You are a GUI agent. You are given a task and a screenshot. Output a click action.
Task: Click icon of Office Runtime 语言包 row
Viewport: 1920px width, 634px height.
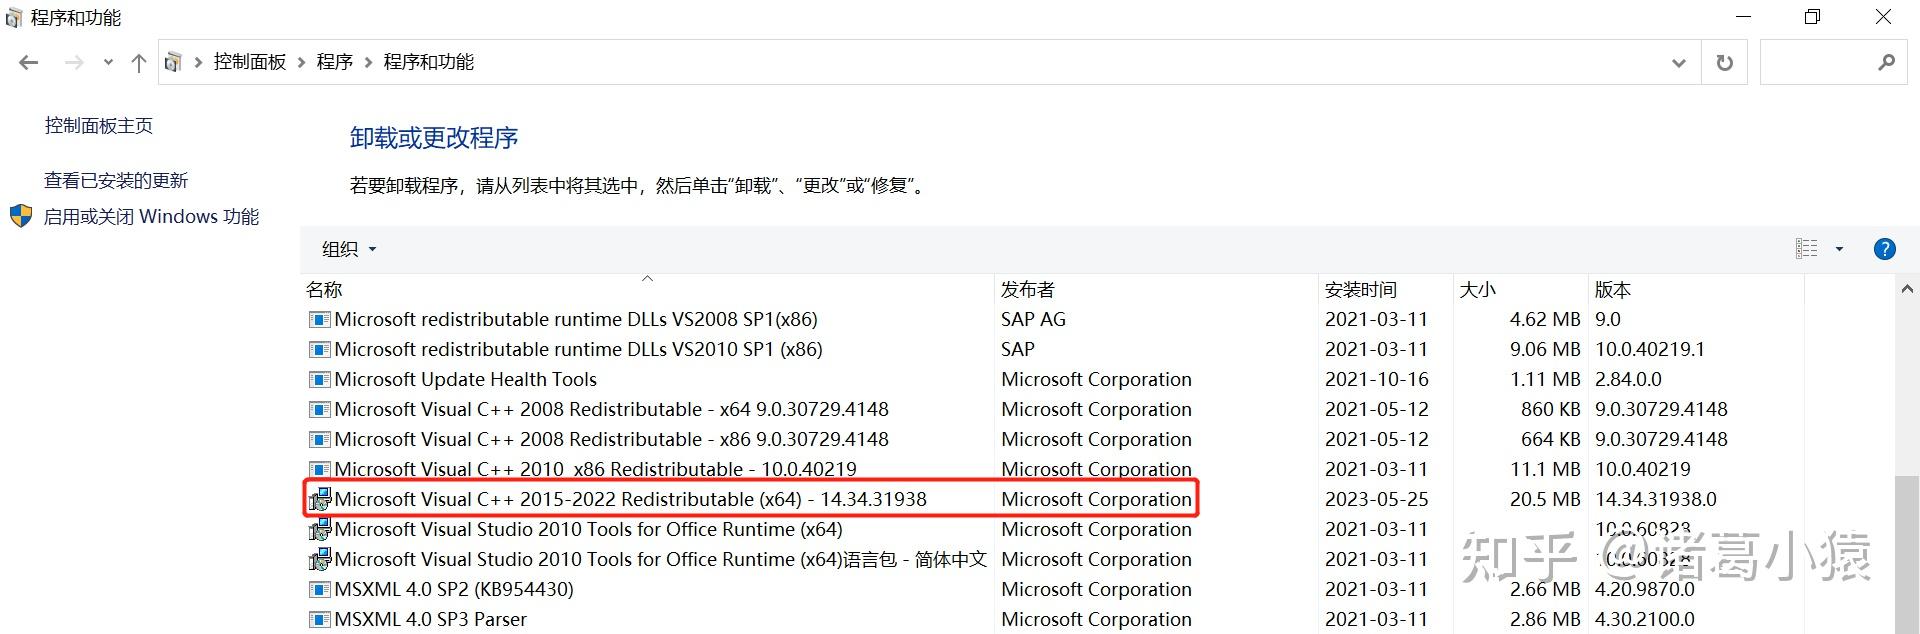pyautogui.click(x=319, y=560)
